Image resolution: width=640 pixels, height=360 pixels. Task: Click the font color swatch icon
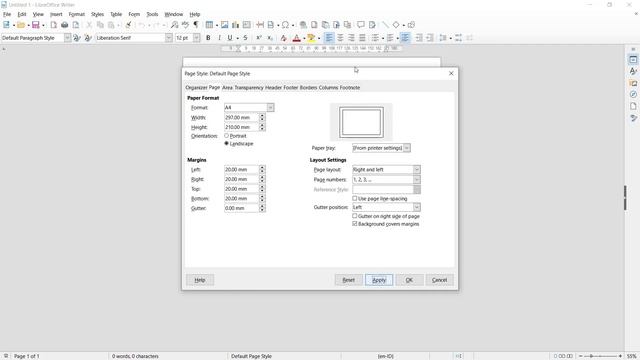pyautogui.click(x=297, y=38)
